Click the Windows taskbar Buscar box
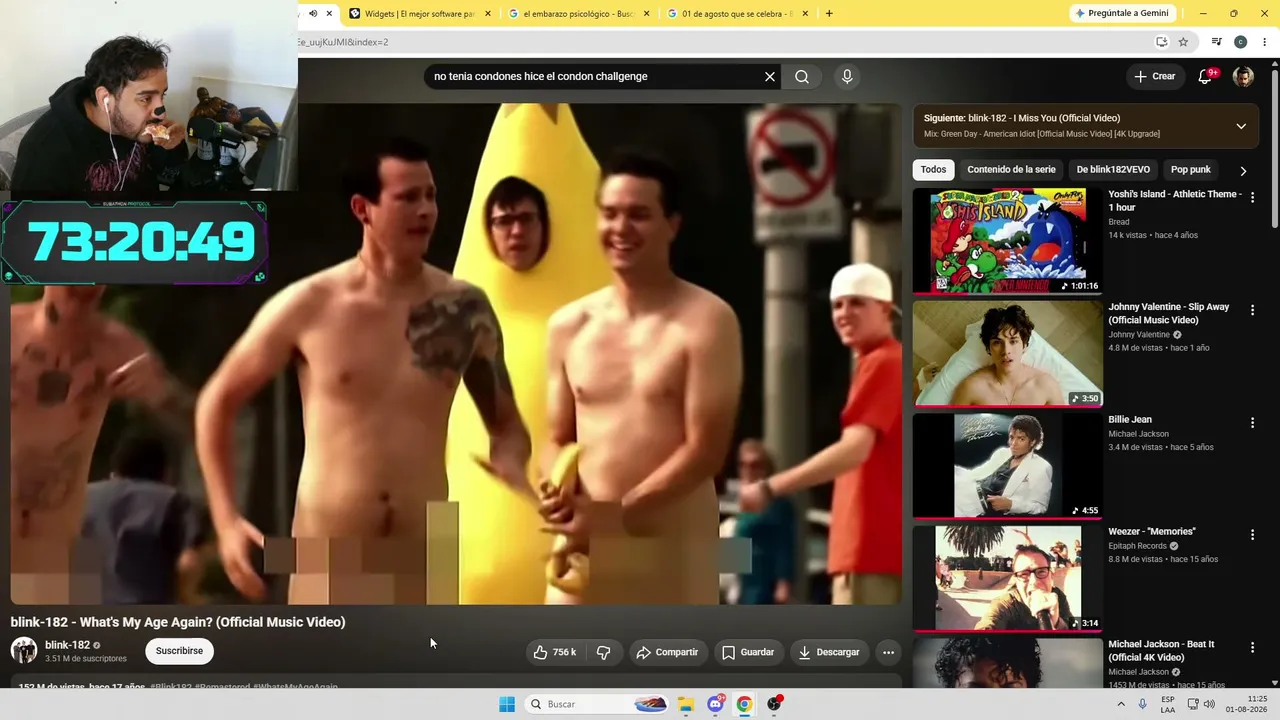 pyautogui.click(x=597, y=704)
